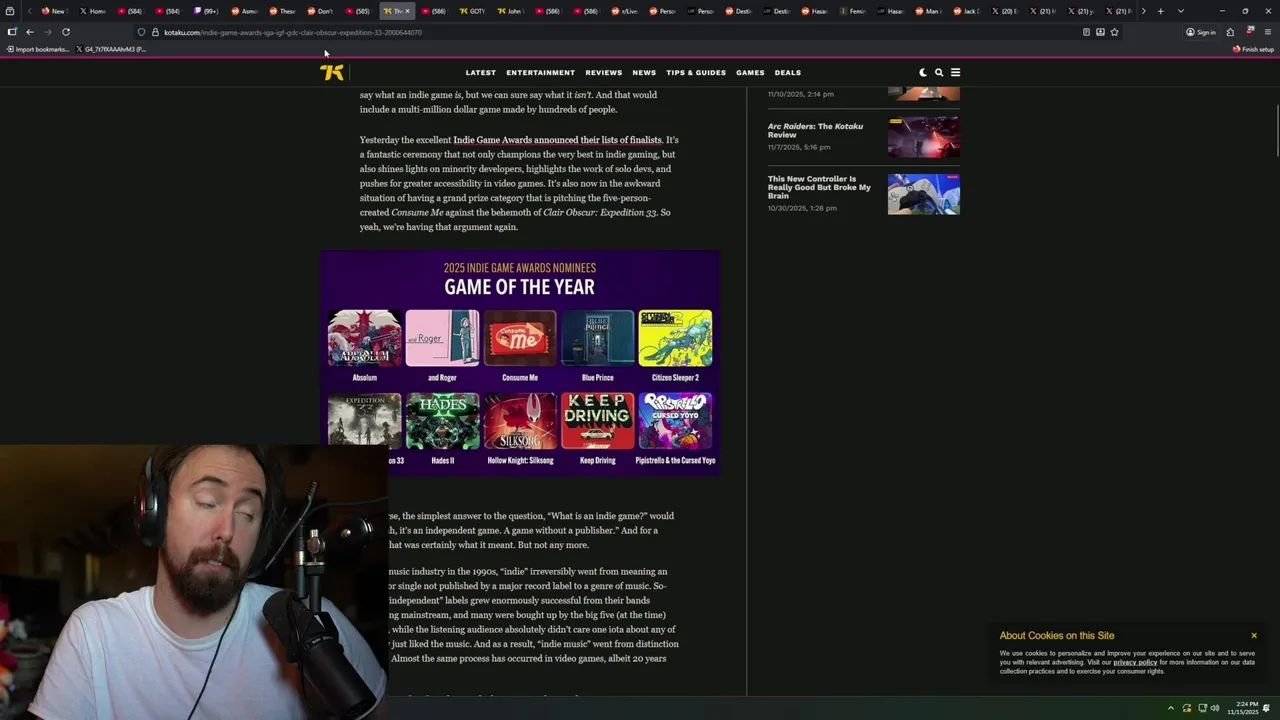Click the volume speaker icon in tray

click(1215, 708)
